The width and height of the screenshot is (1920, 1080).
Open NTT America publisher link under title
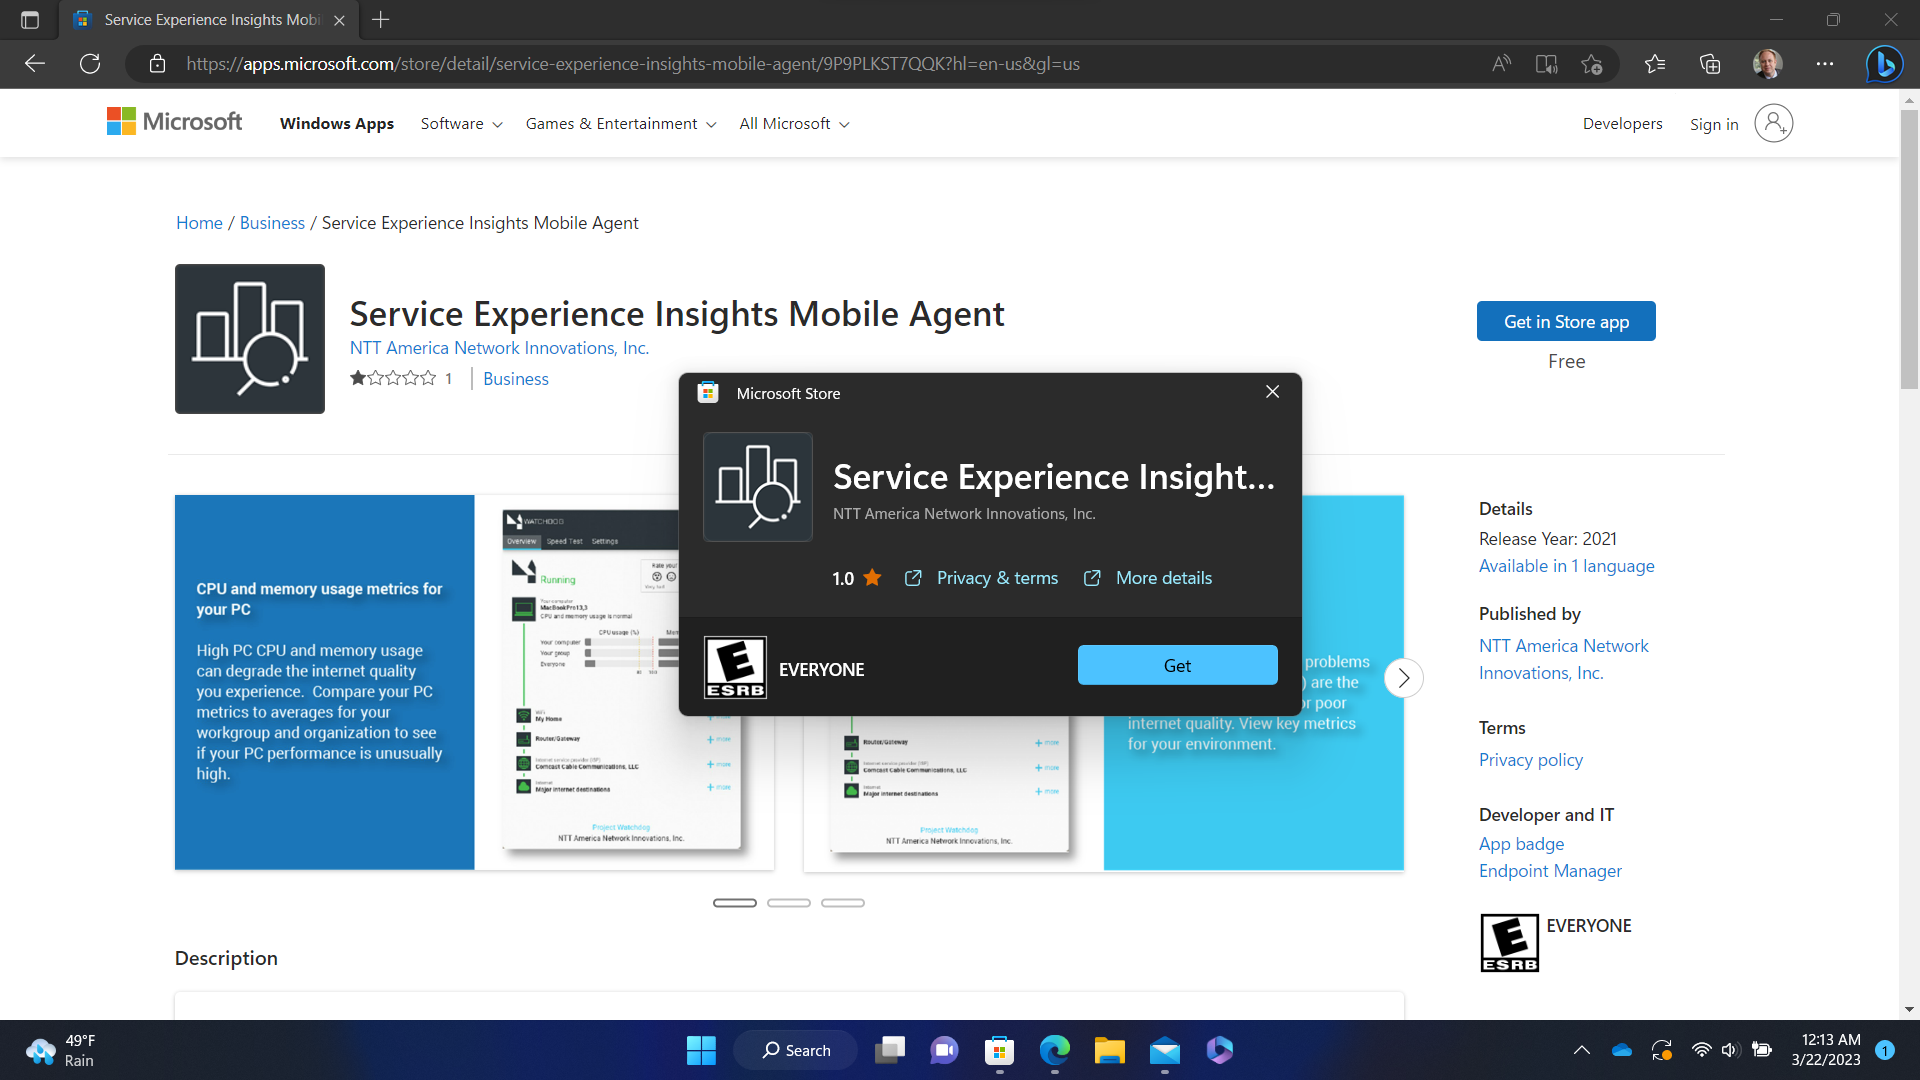coord(499,348)
